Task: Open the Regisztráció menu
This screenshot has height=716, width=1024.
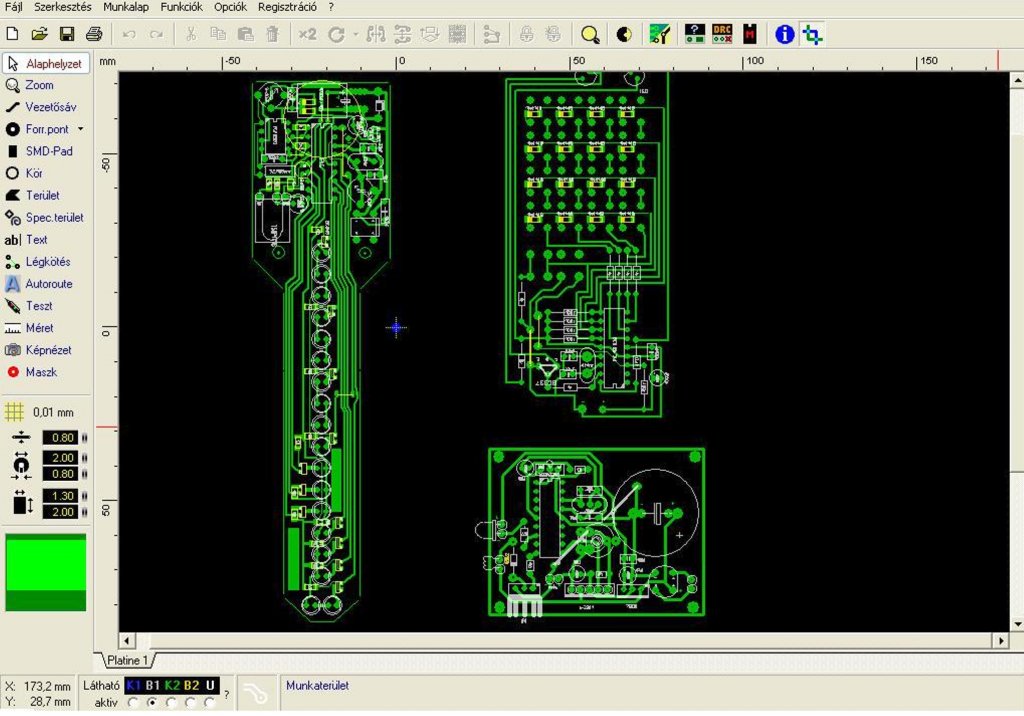Action: [287, 7]
